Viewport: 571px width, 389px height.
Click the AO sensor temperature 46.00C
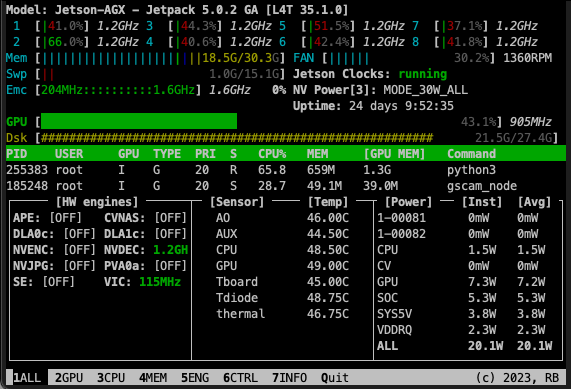[328, 218]
